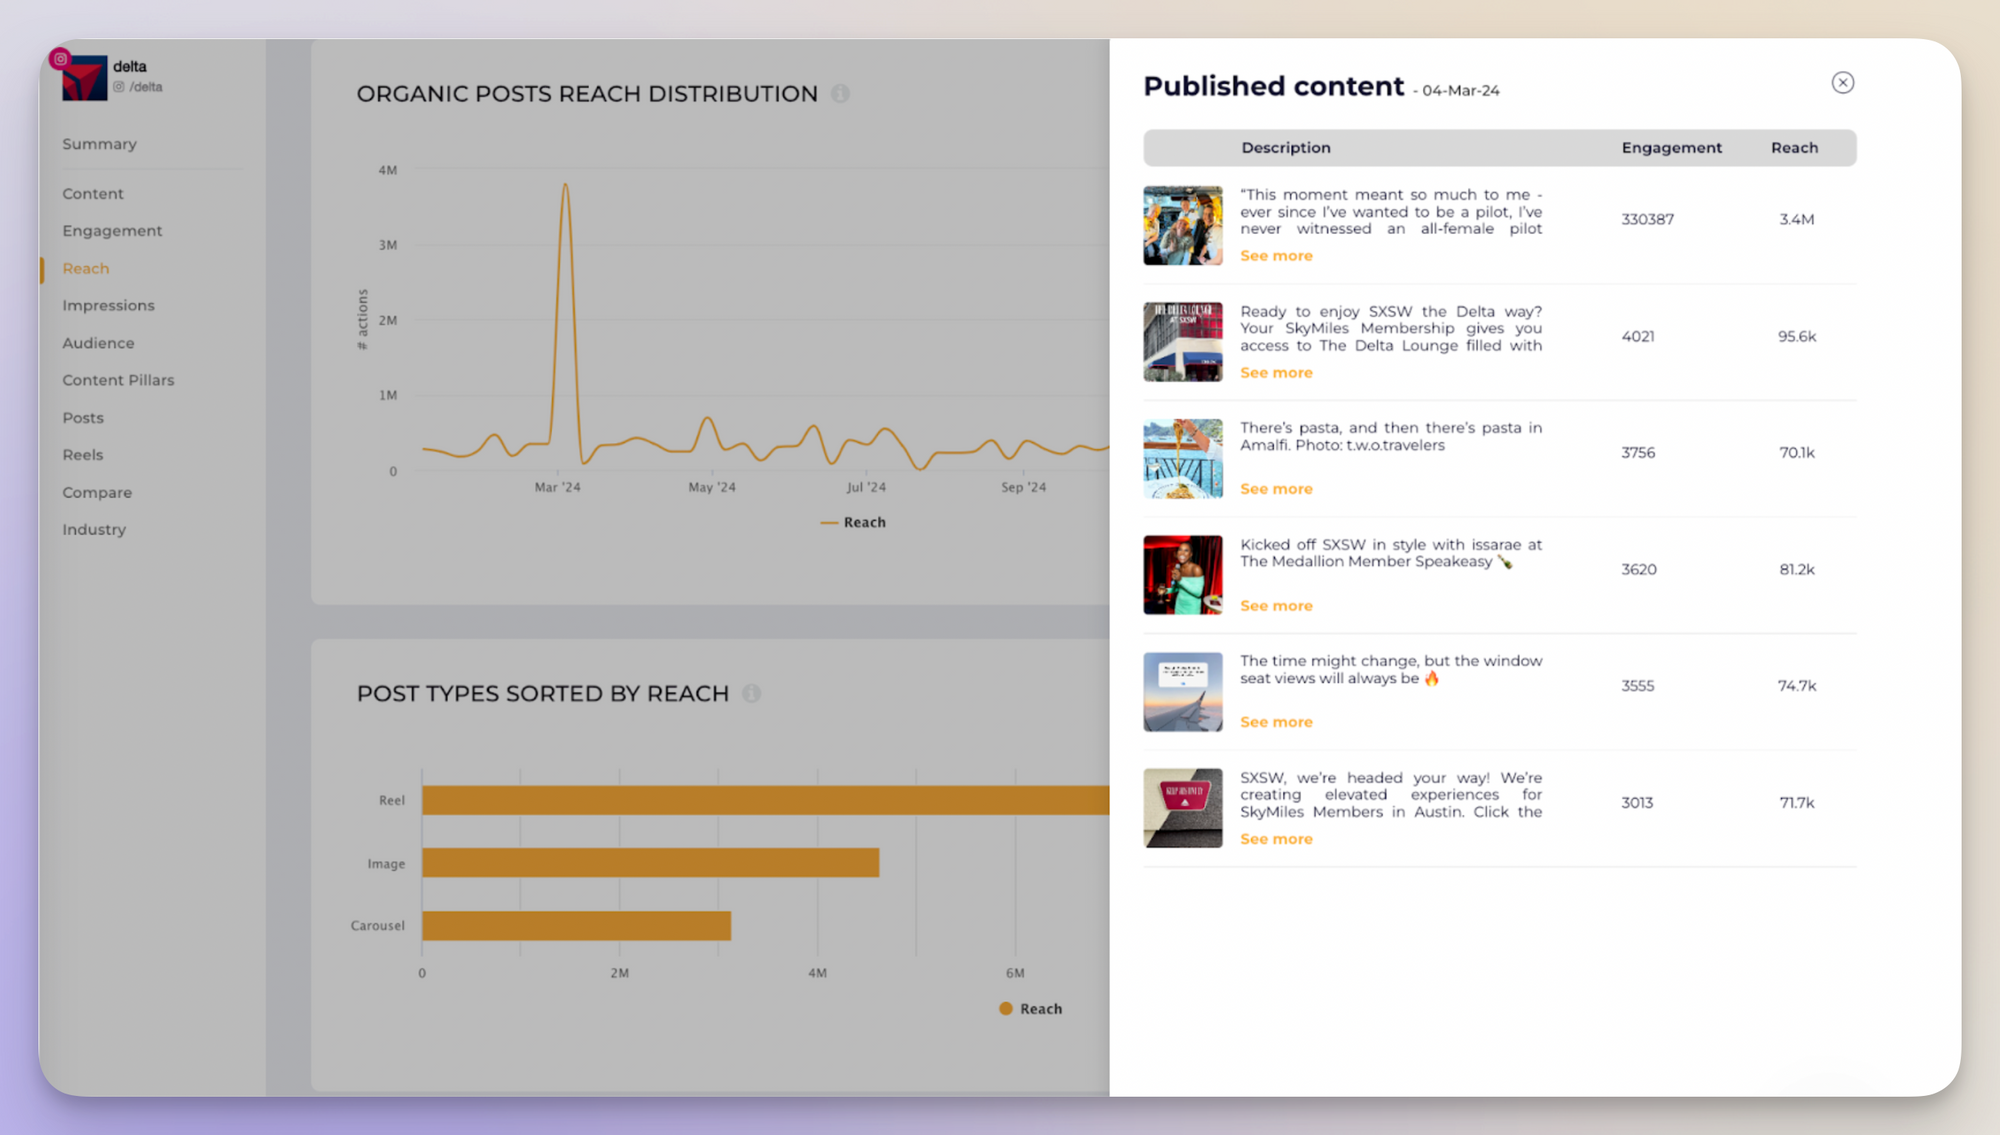Expand the Reels navigation section
The image size is (2000, 1135).
(82, 455)
